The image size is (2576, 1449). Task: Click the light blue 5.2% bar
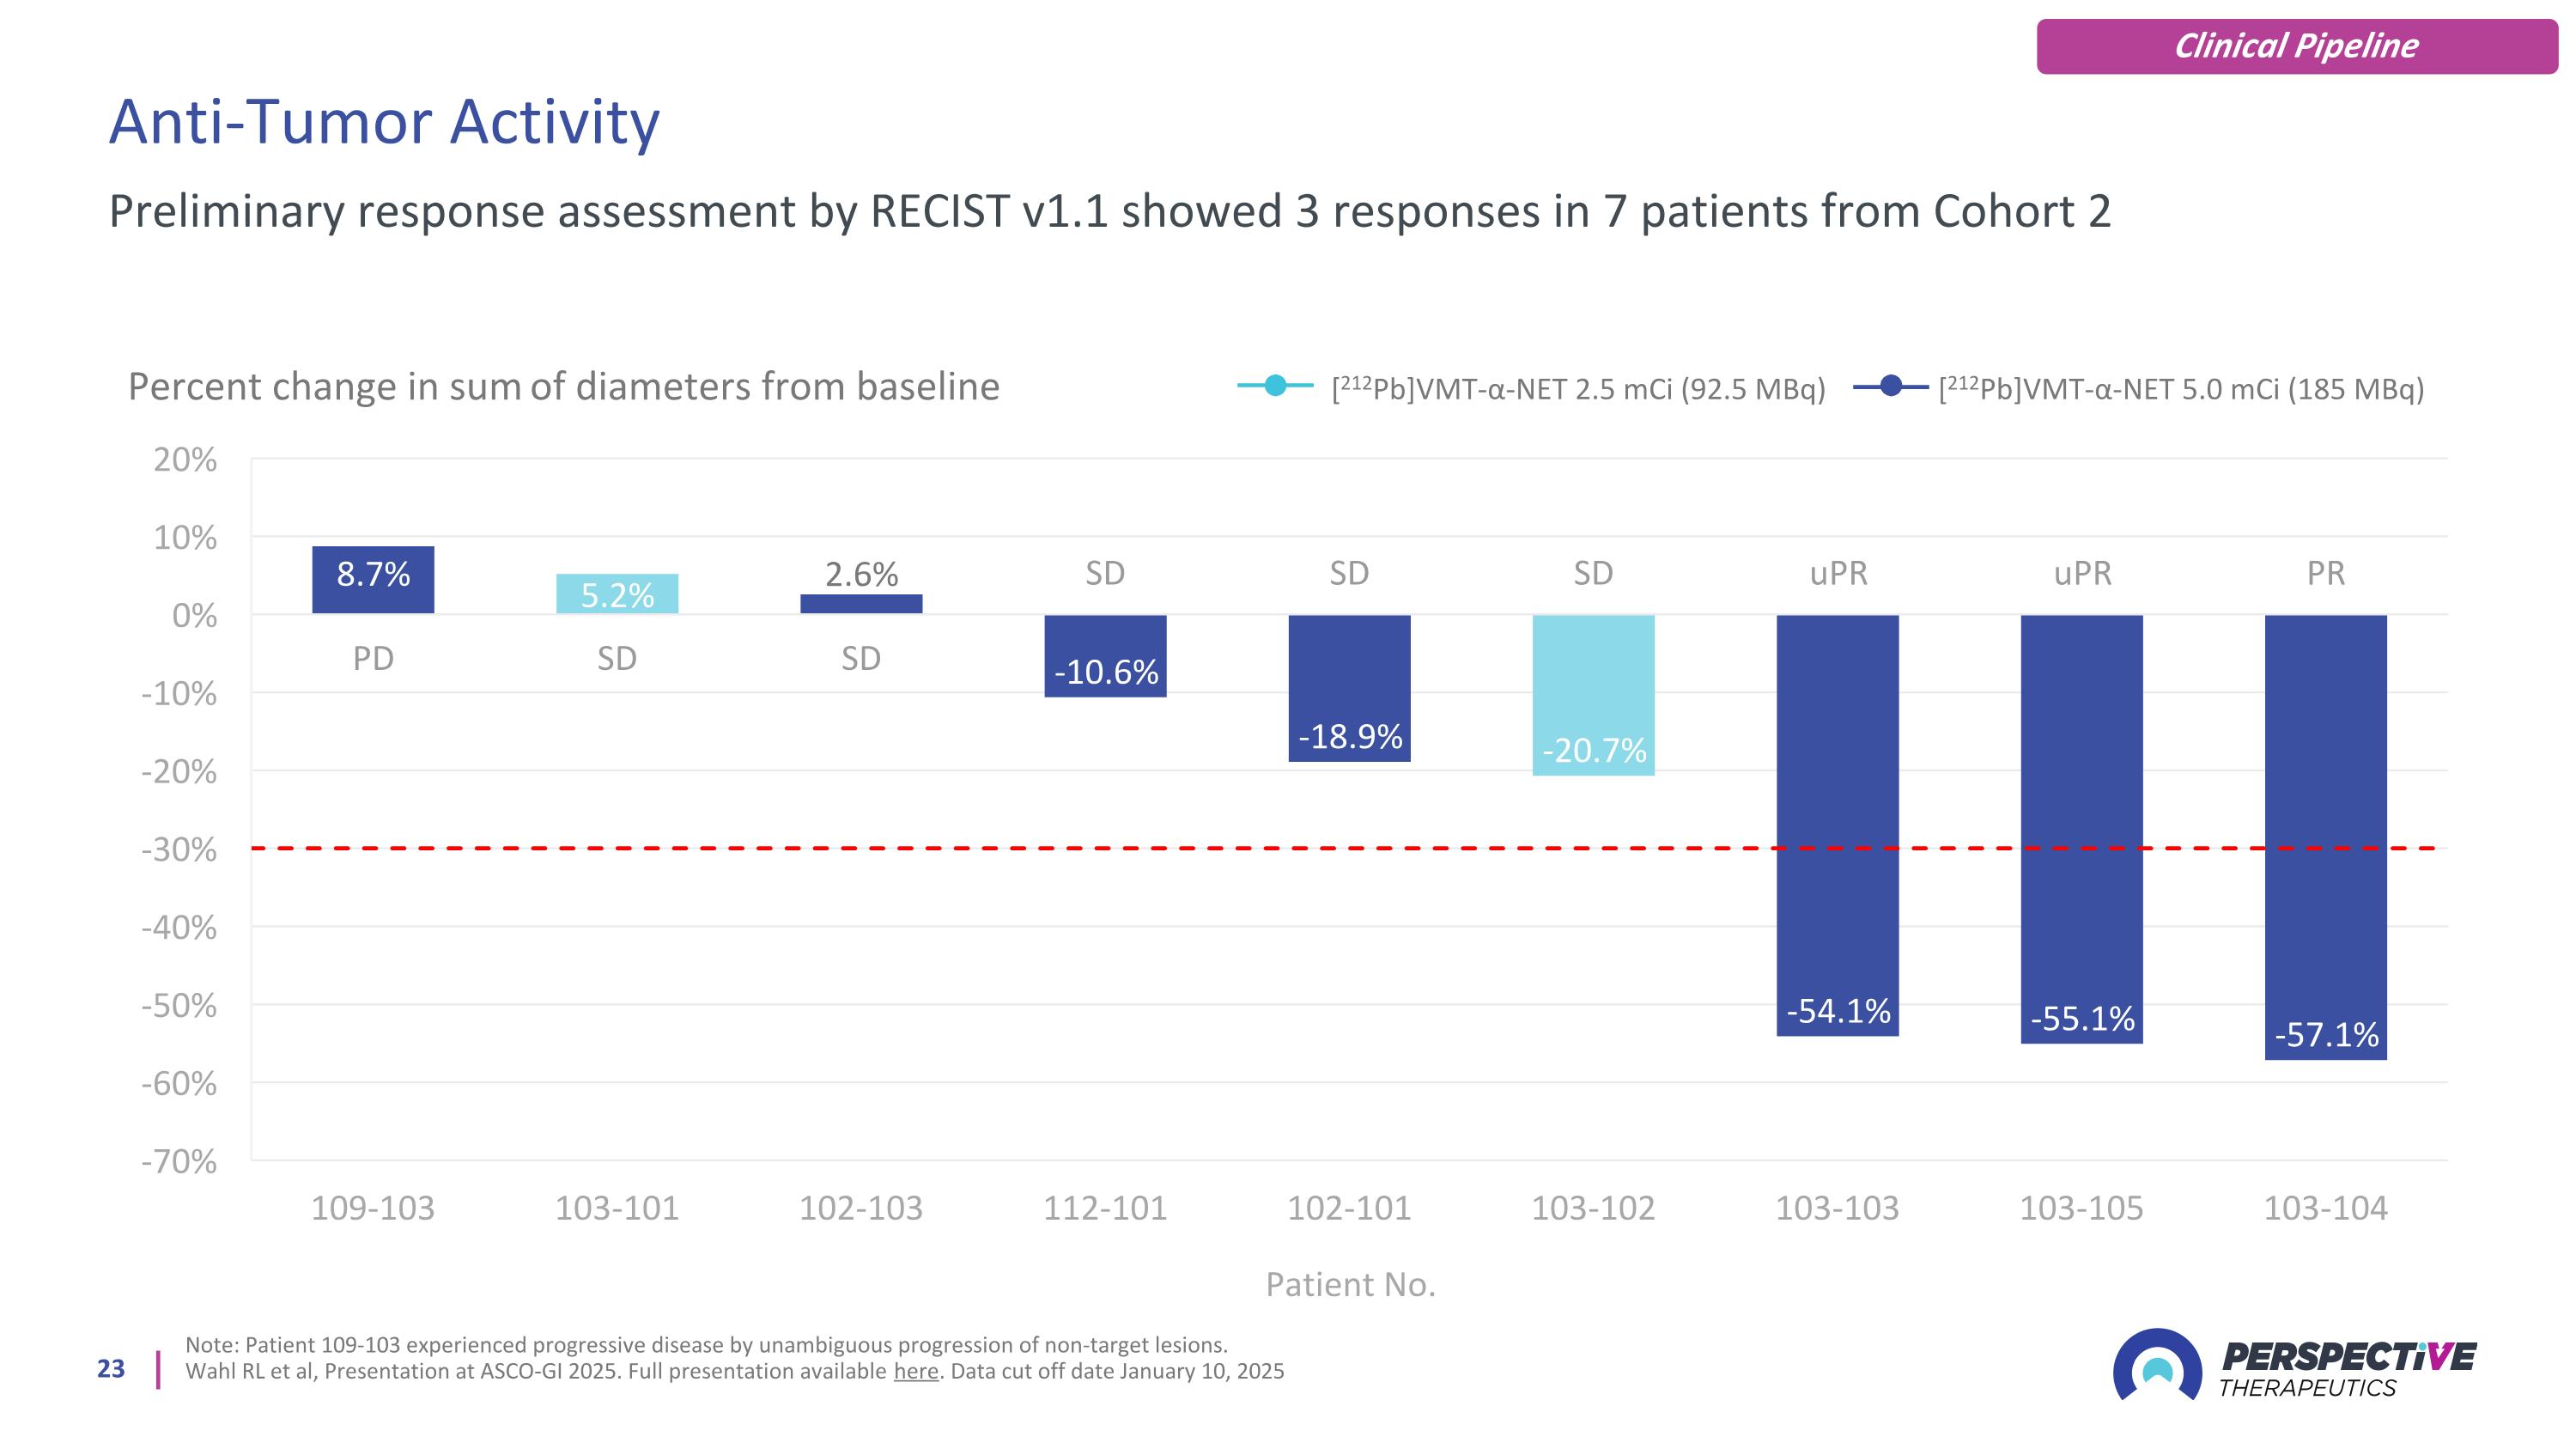pos(617,594)
